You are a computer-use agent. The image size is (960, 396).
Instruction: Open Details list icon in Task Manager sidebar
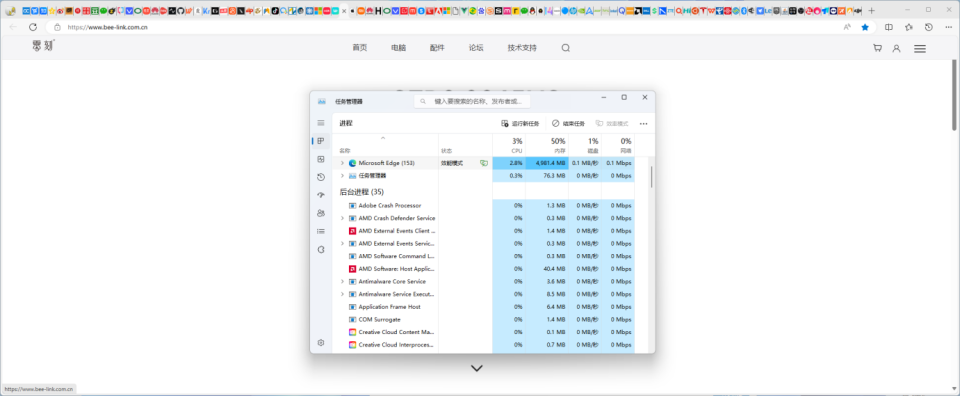pyautogui.click(x=321, y=231)
